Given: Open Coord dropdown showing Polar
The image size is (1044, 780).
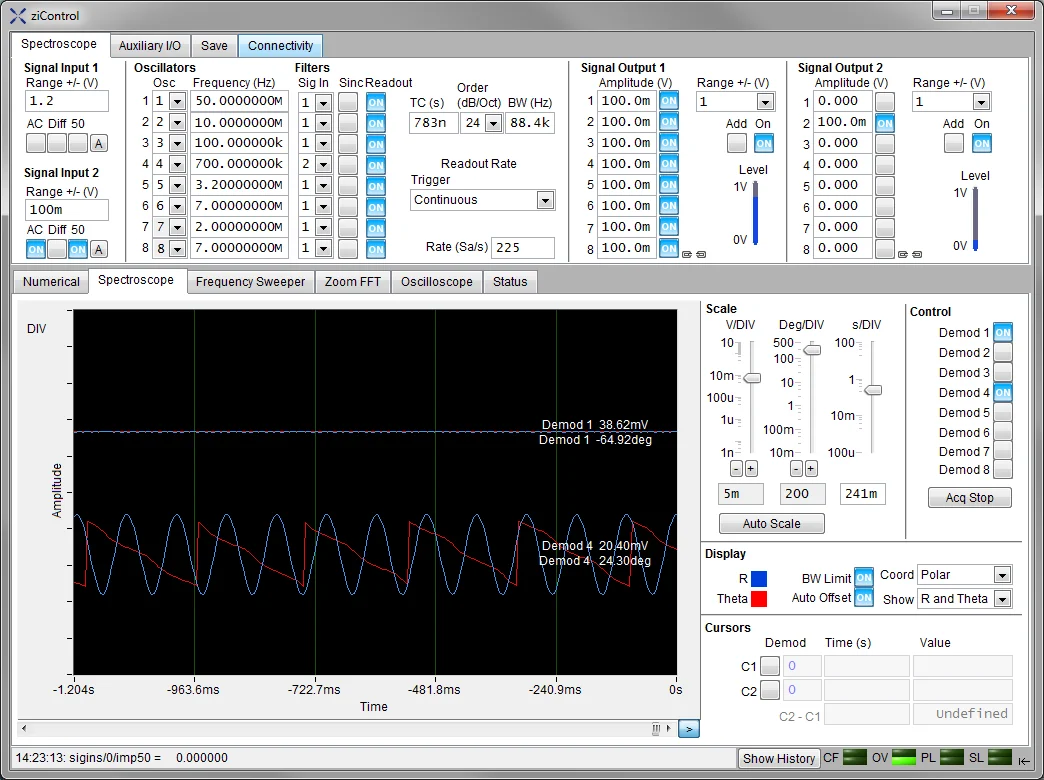Looking at the screenshot, I should coord(1002,575).
